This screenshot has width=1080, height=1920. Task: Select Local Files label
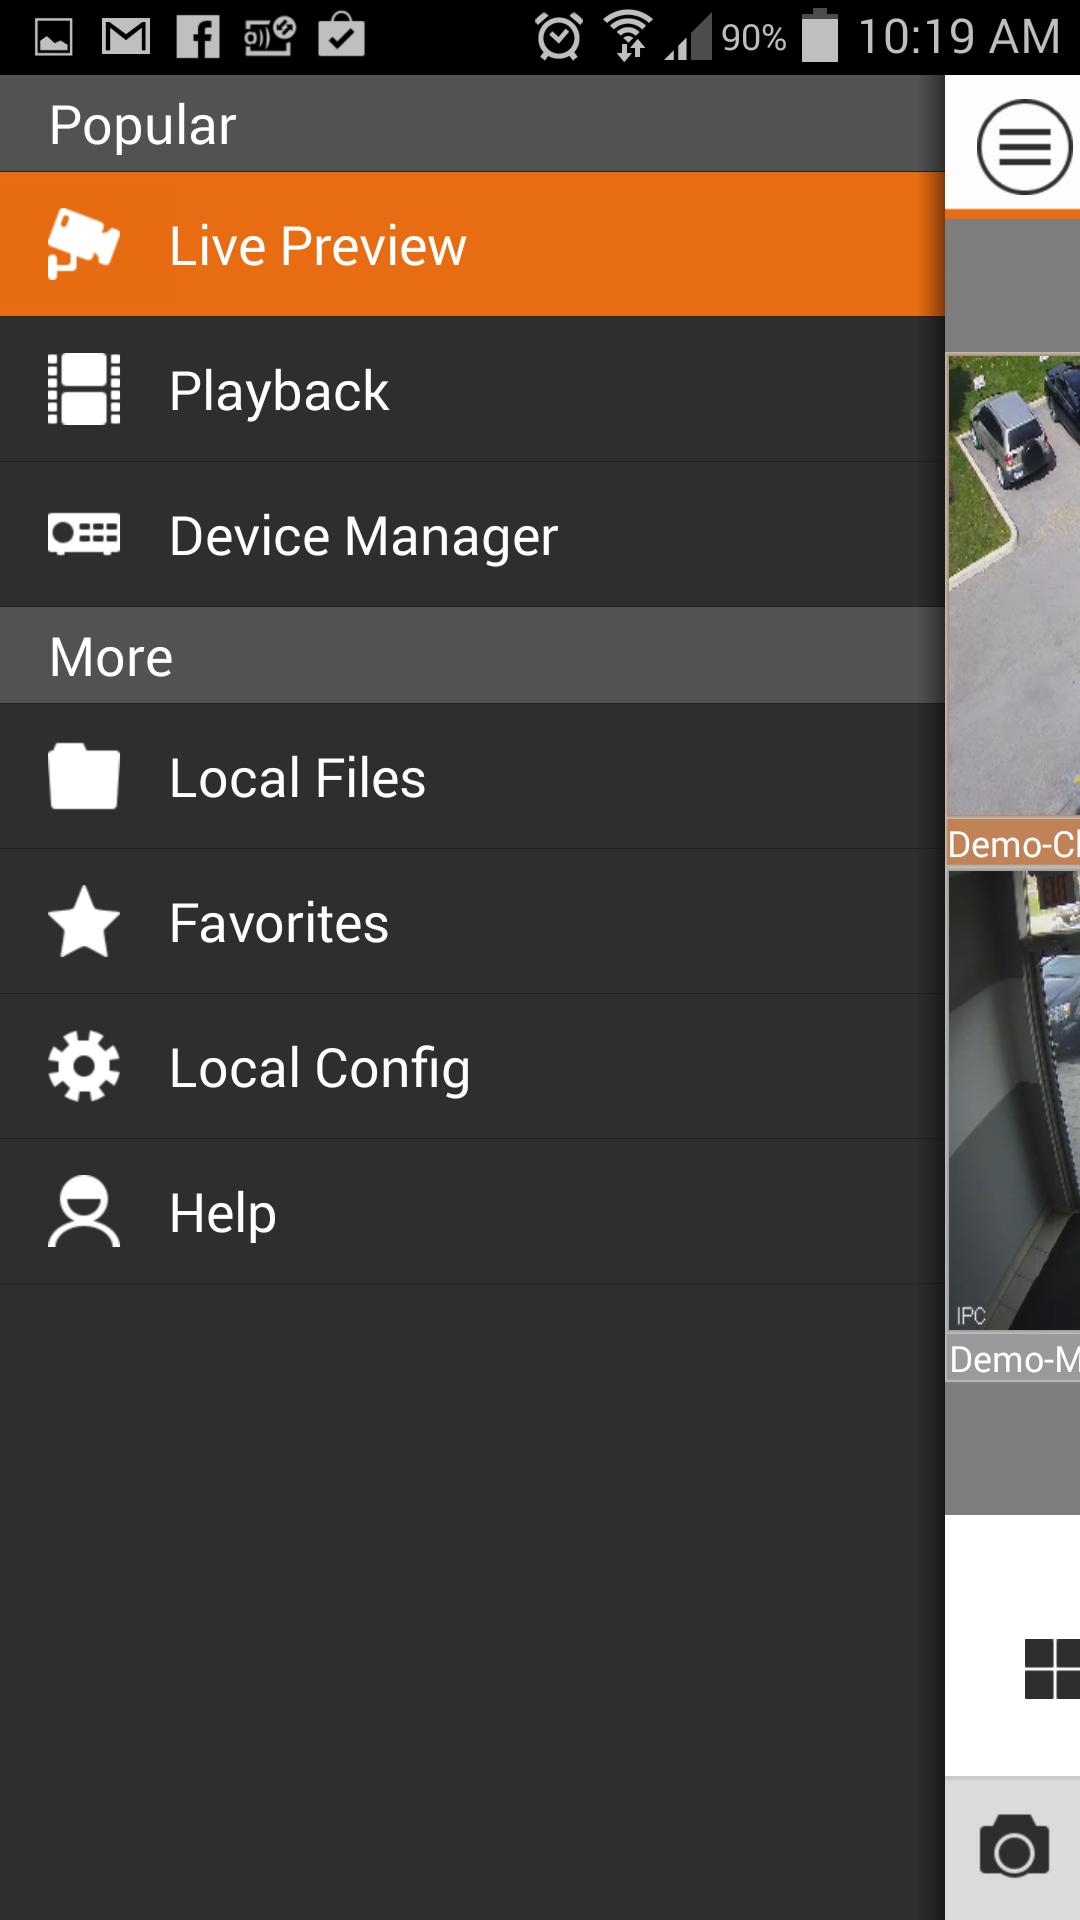pos(297,779)
